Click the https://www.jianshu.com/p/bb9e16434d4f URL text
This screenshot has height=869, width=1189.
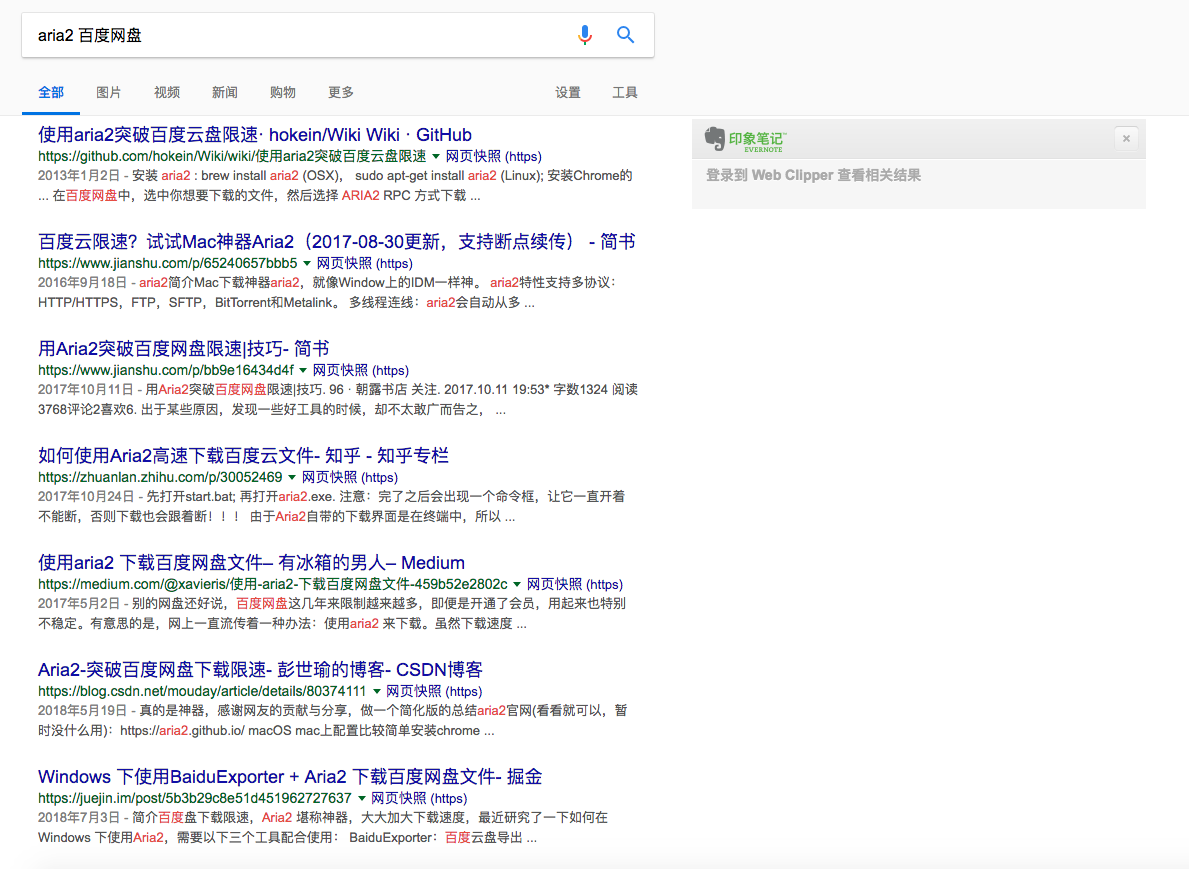(x=166, y=370)
